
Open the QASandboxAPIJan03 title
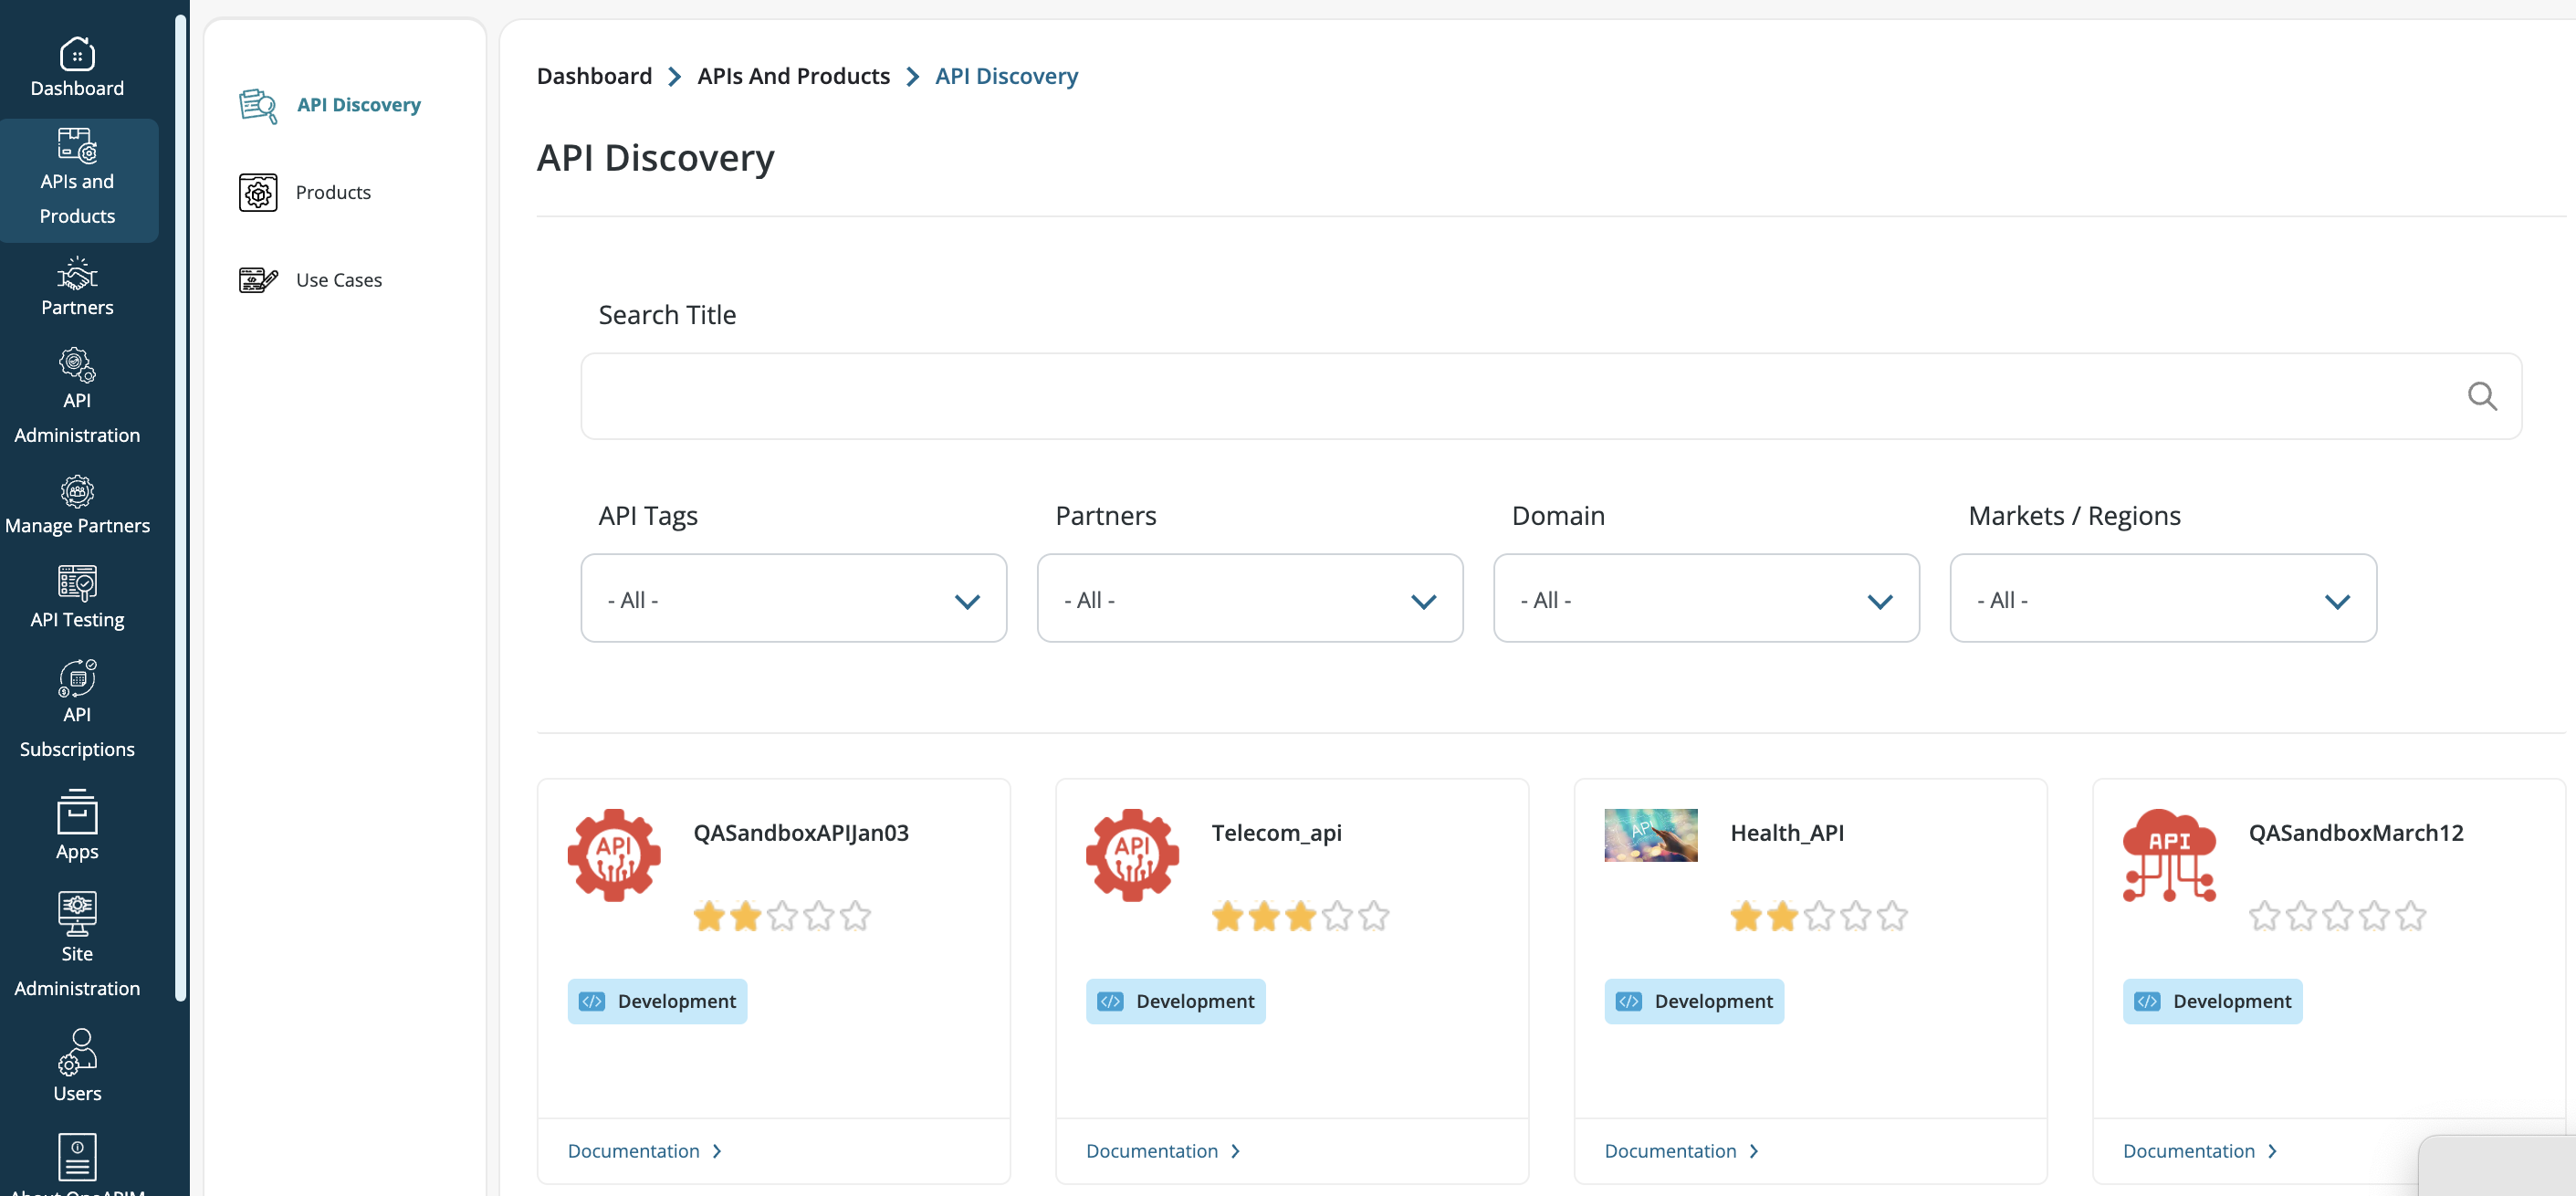coord(800,832)
